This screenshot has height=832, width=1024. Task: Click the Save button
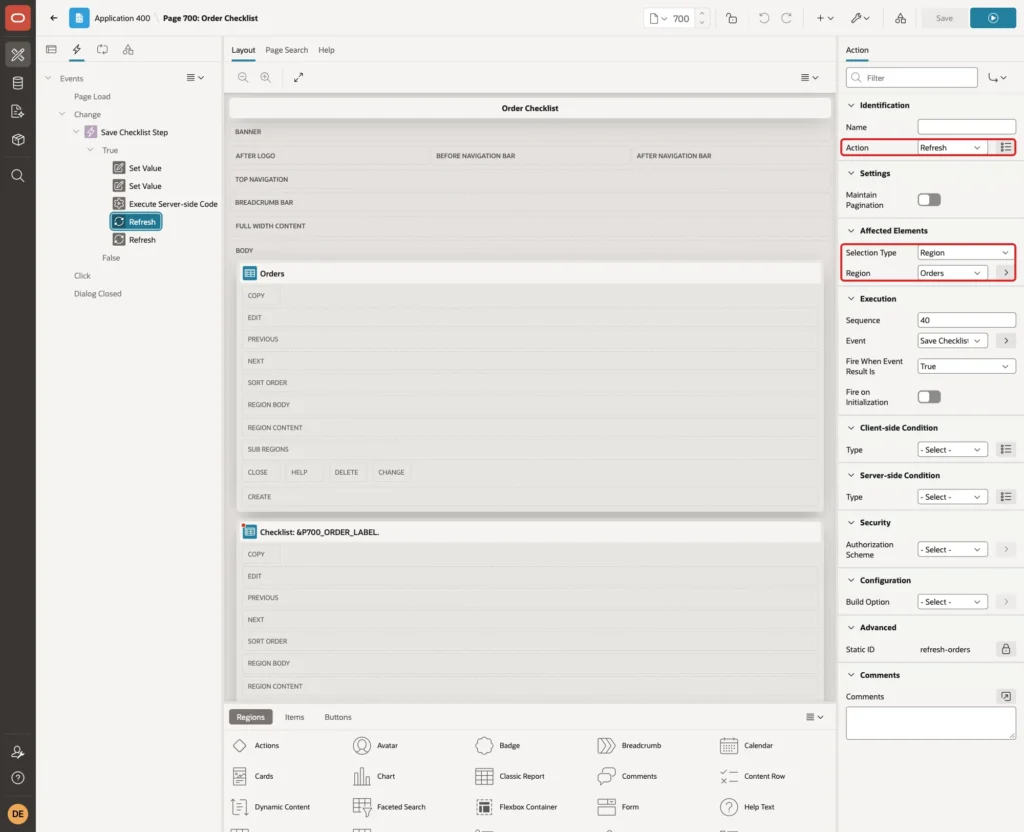point(944,18)
